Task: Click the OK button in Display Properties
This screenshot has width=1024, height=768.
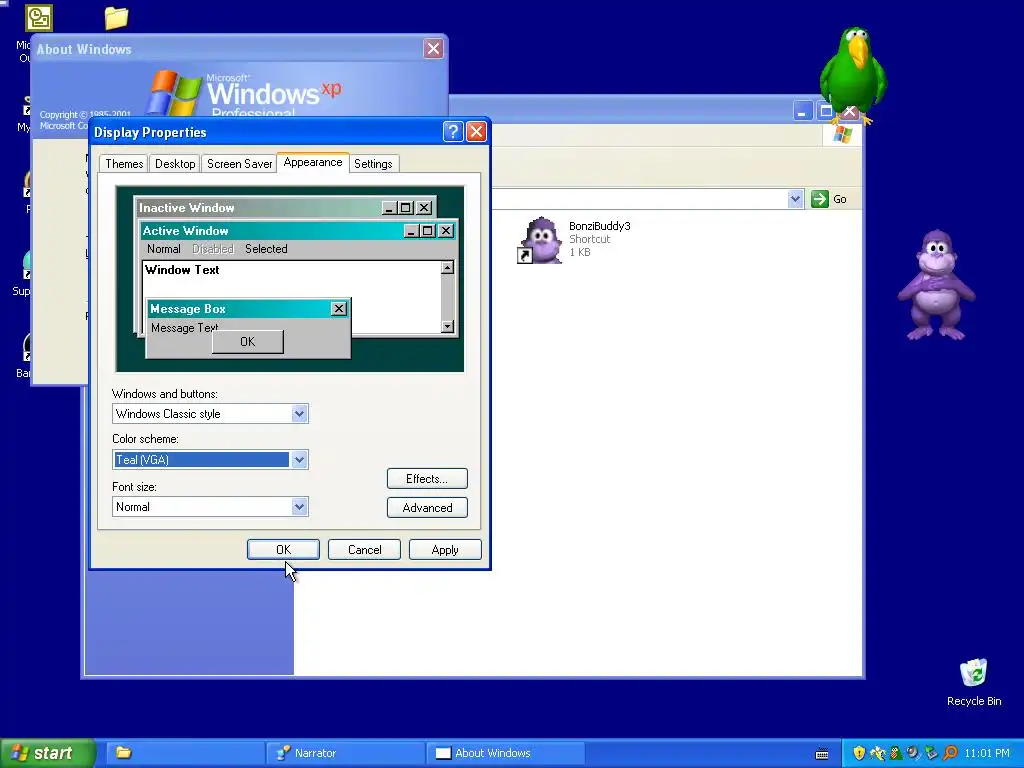Action: point(283,550)
